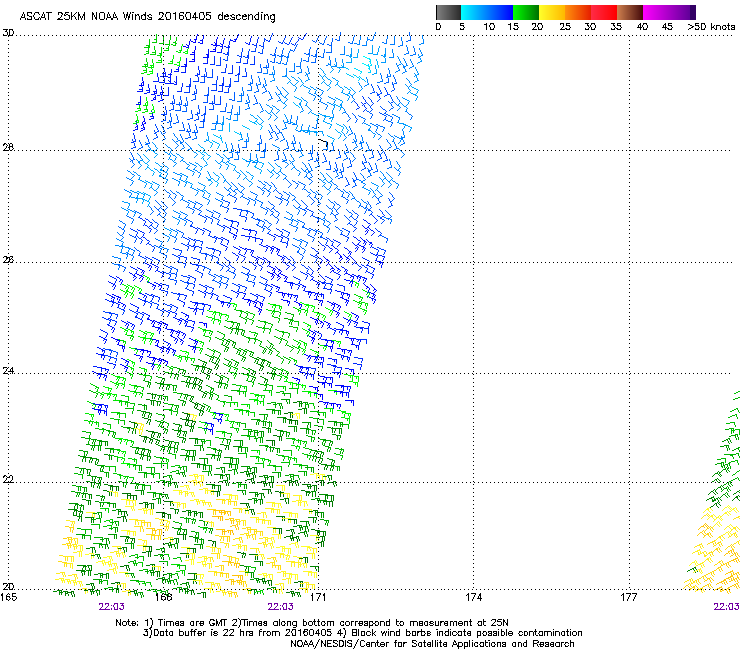Click the '>50 knots' legend label
This screenshot has height=650, width=740.
[x=711, y=27]
